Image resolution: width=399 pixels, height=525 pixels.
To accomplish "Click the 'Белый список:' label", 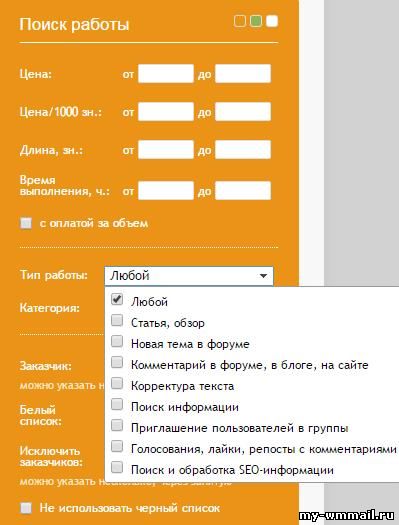I will click(x=41, y=416).
